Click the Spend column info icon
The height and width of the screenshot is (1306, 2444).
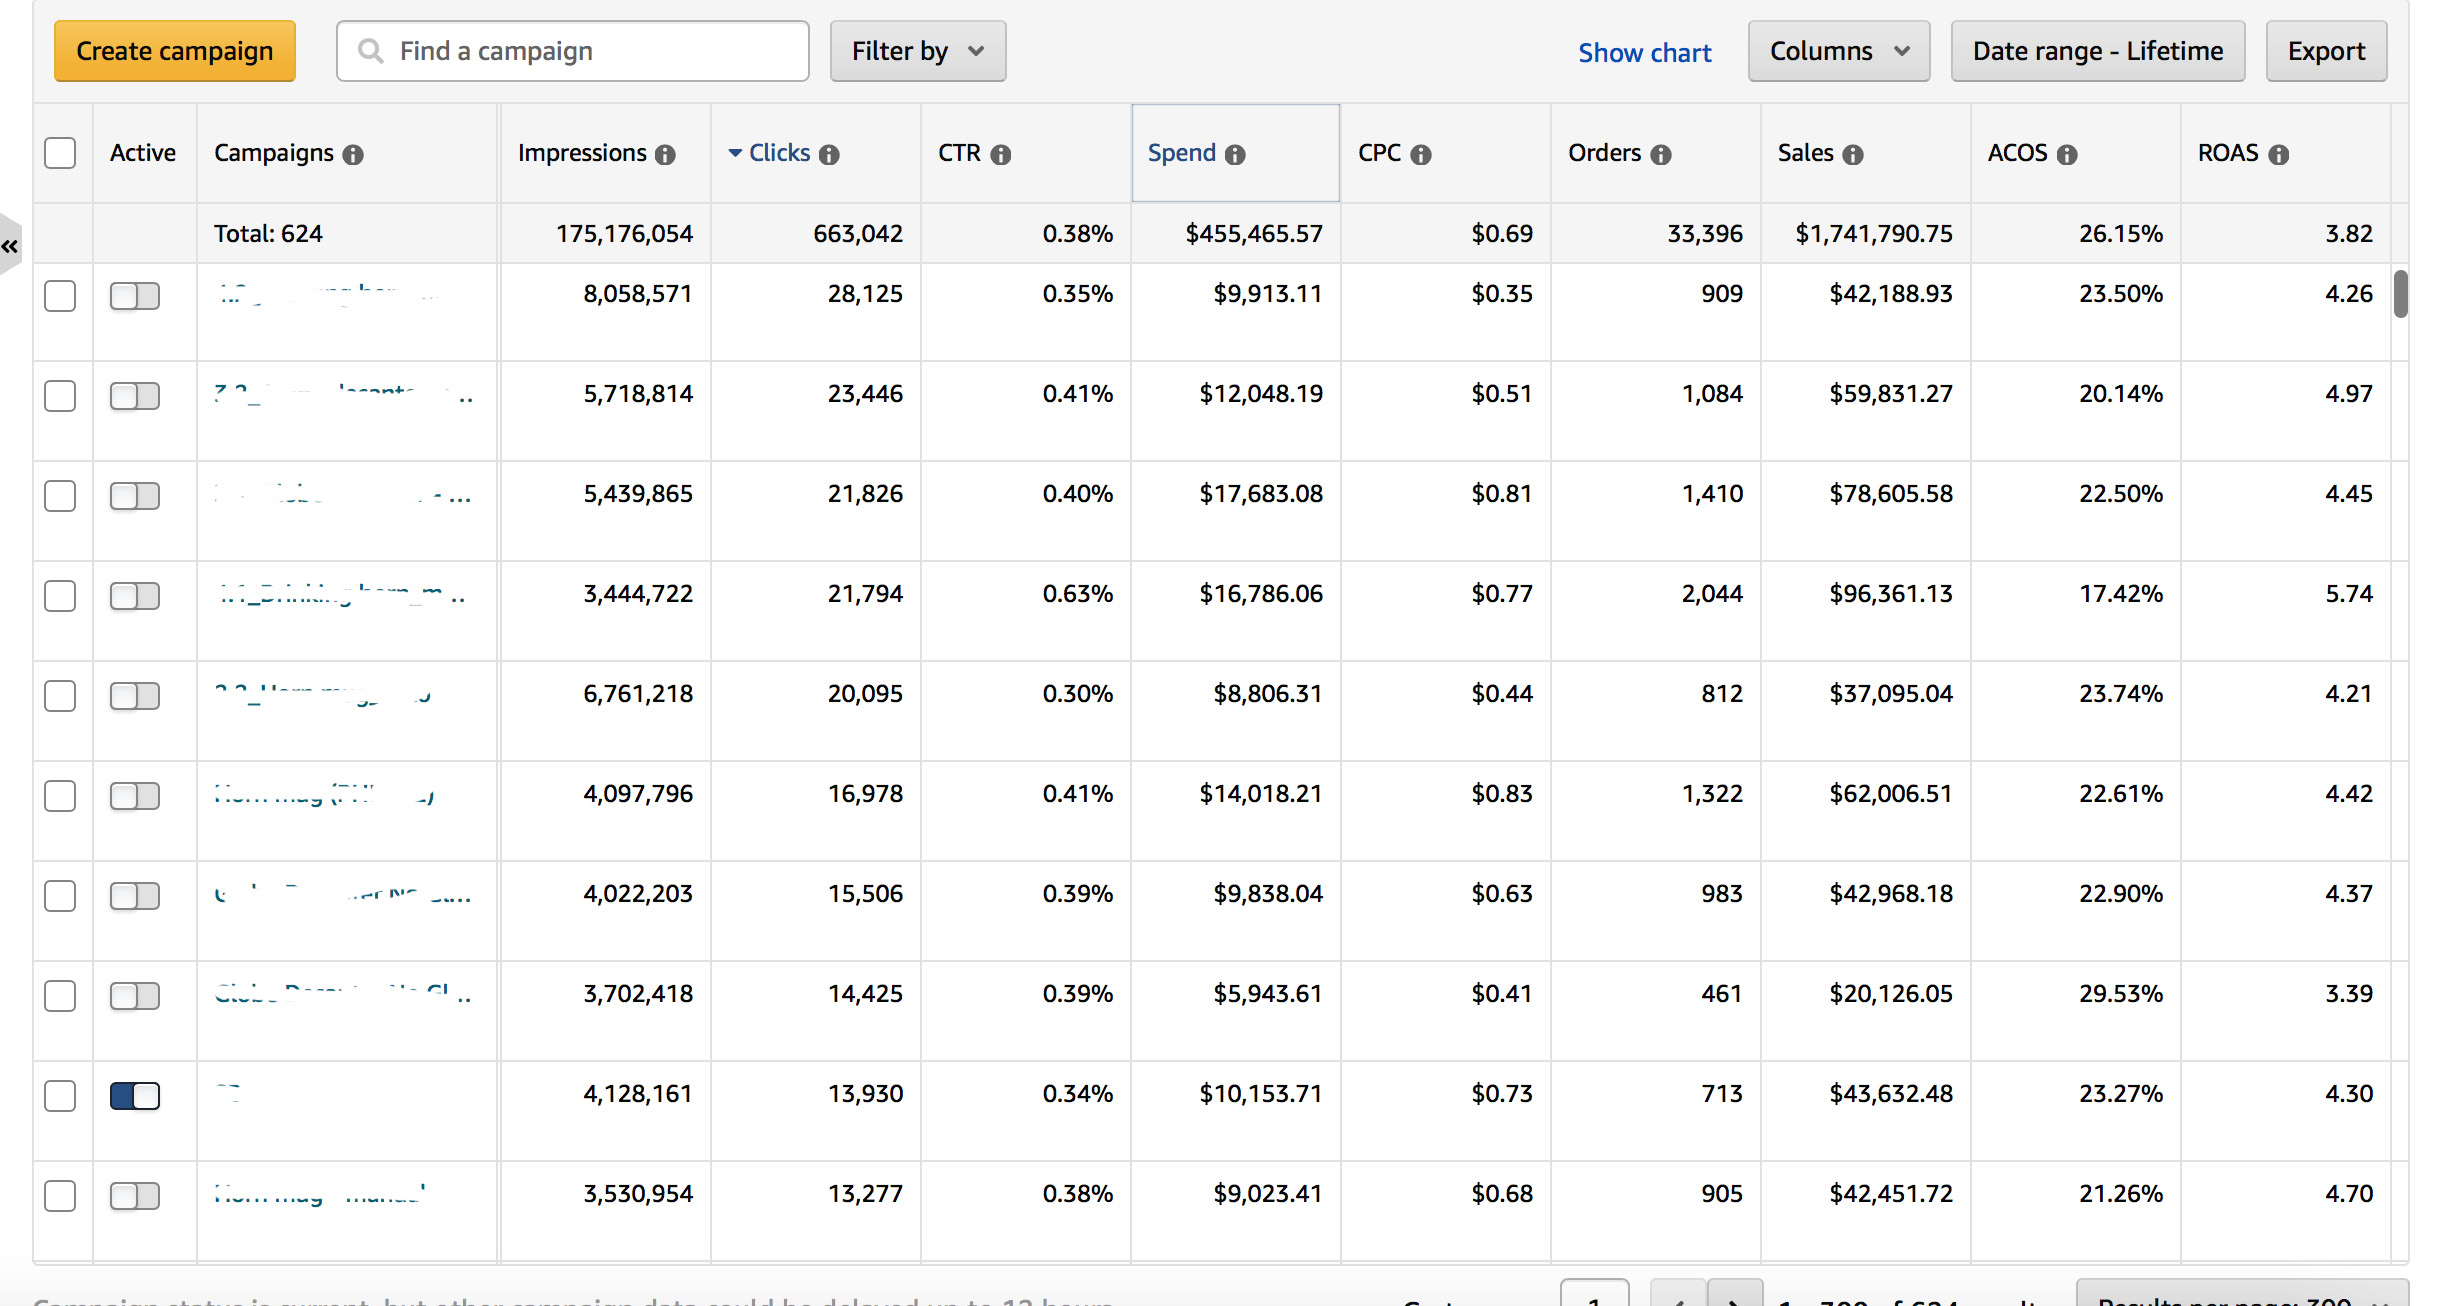(x=1236, y=154)
